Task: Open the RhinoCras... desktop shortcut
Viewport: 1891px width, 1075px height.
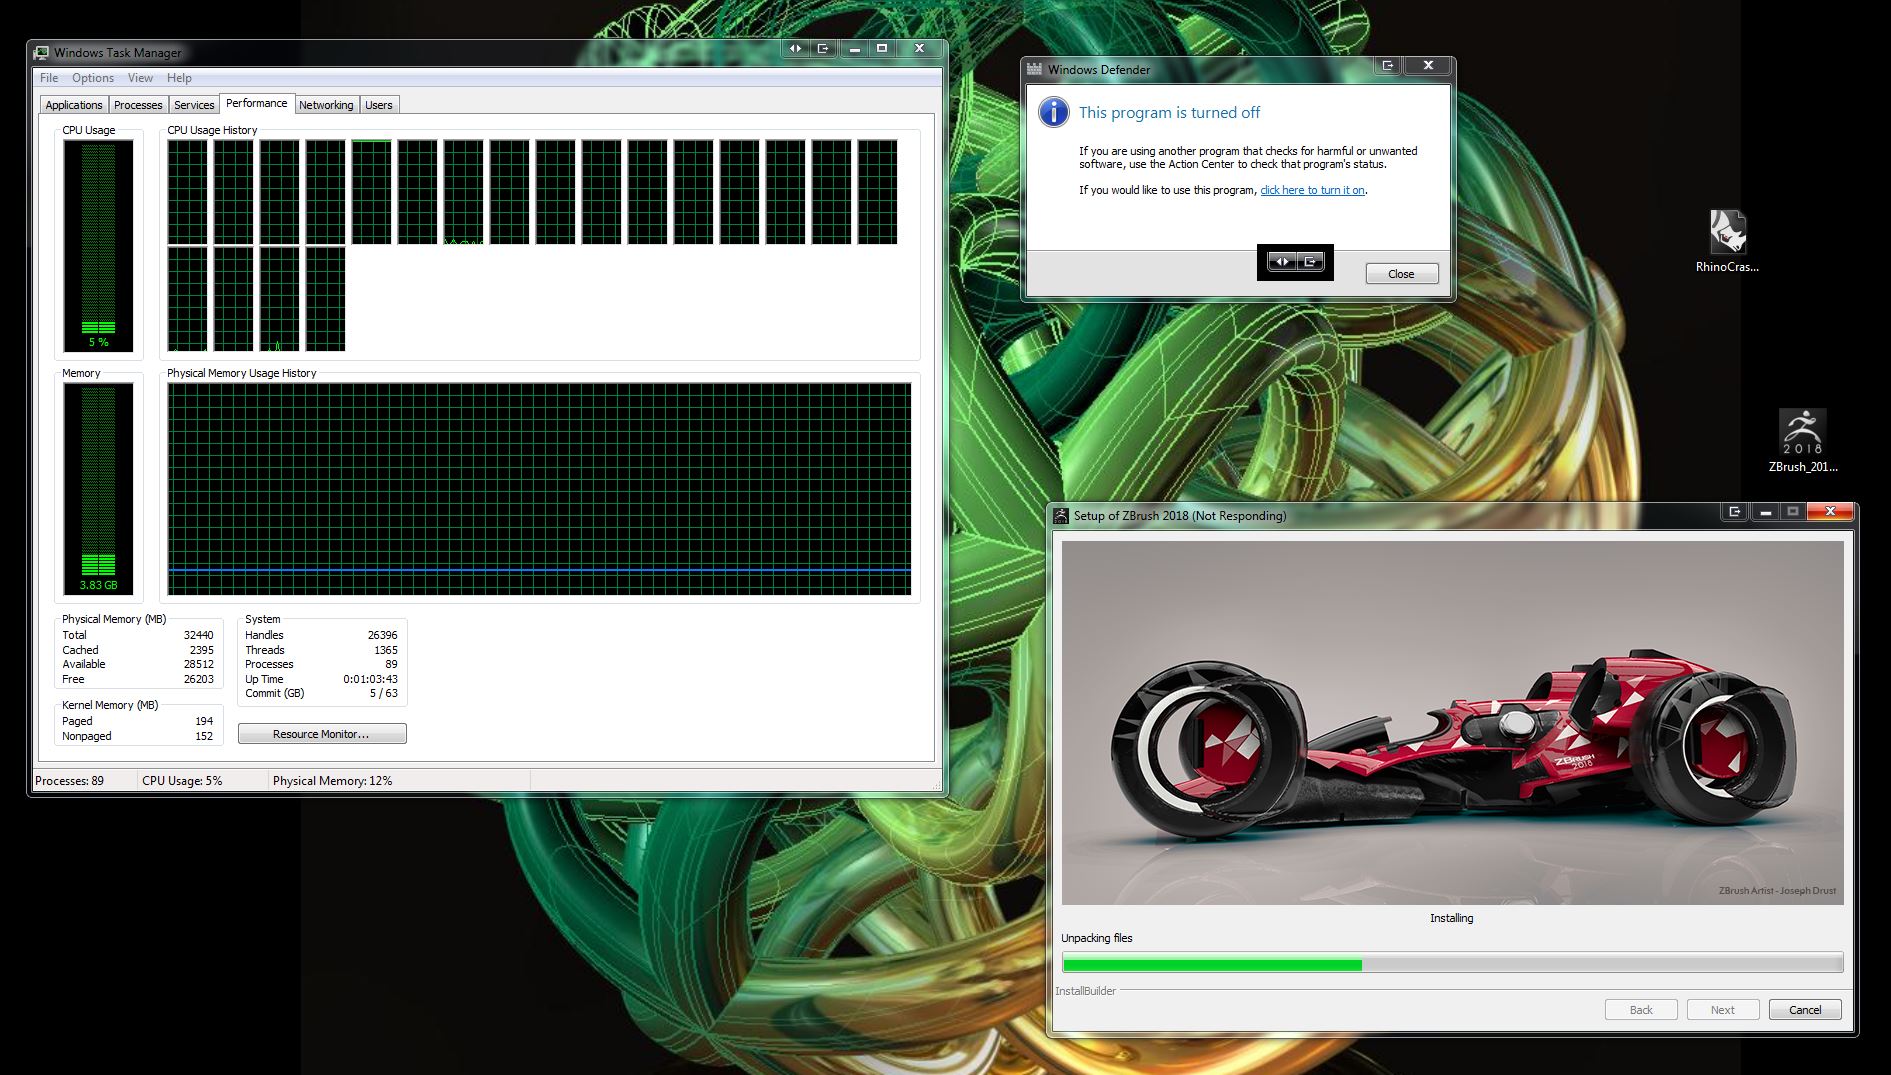Action: pyautogui.click(x=1727, y=241)
